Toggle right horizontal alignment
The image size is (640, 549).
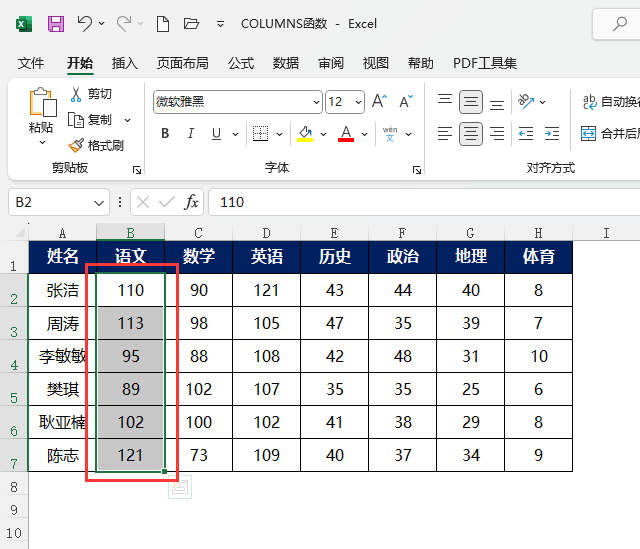coord(497,133)
